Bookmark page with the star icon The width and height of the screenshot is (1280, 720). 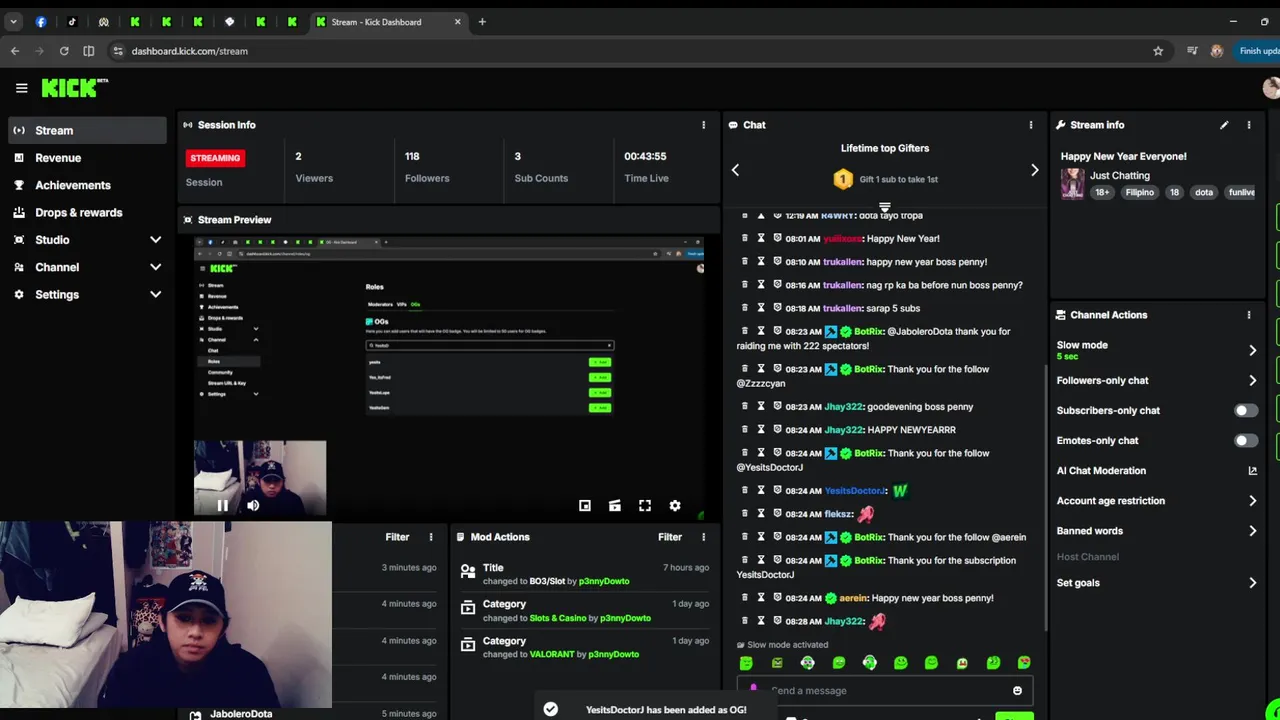(1158, 51)
